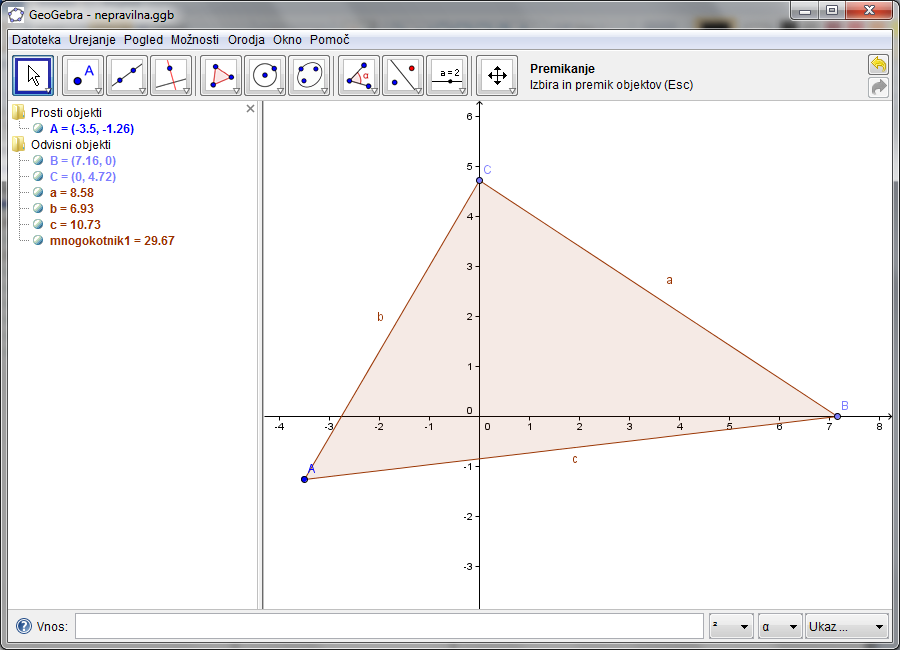Open the superscript ² symbol dropdown
The height and width of the screenshot is (650, 900).
pyautogui.click(x=731, y=627)
